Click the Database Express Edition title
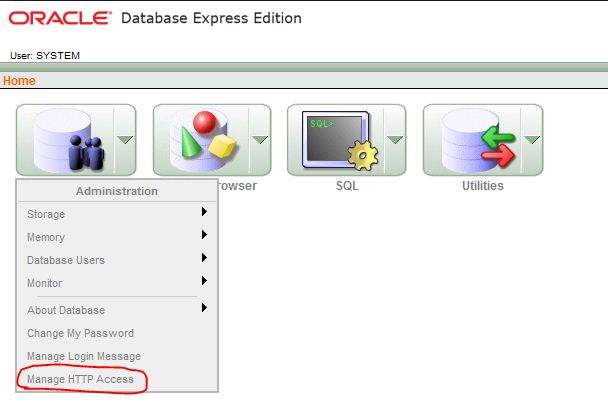Image resolution: width=608 pixels, height=410 pixels. pyautogui.click(x=211, y=18)
